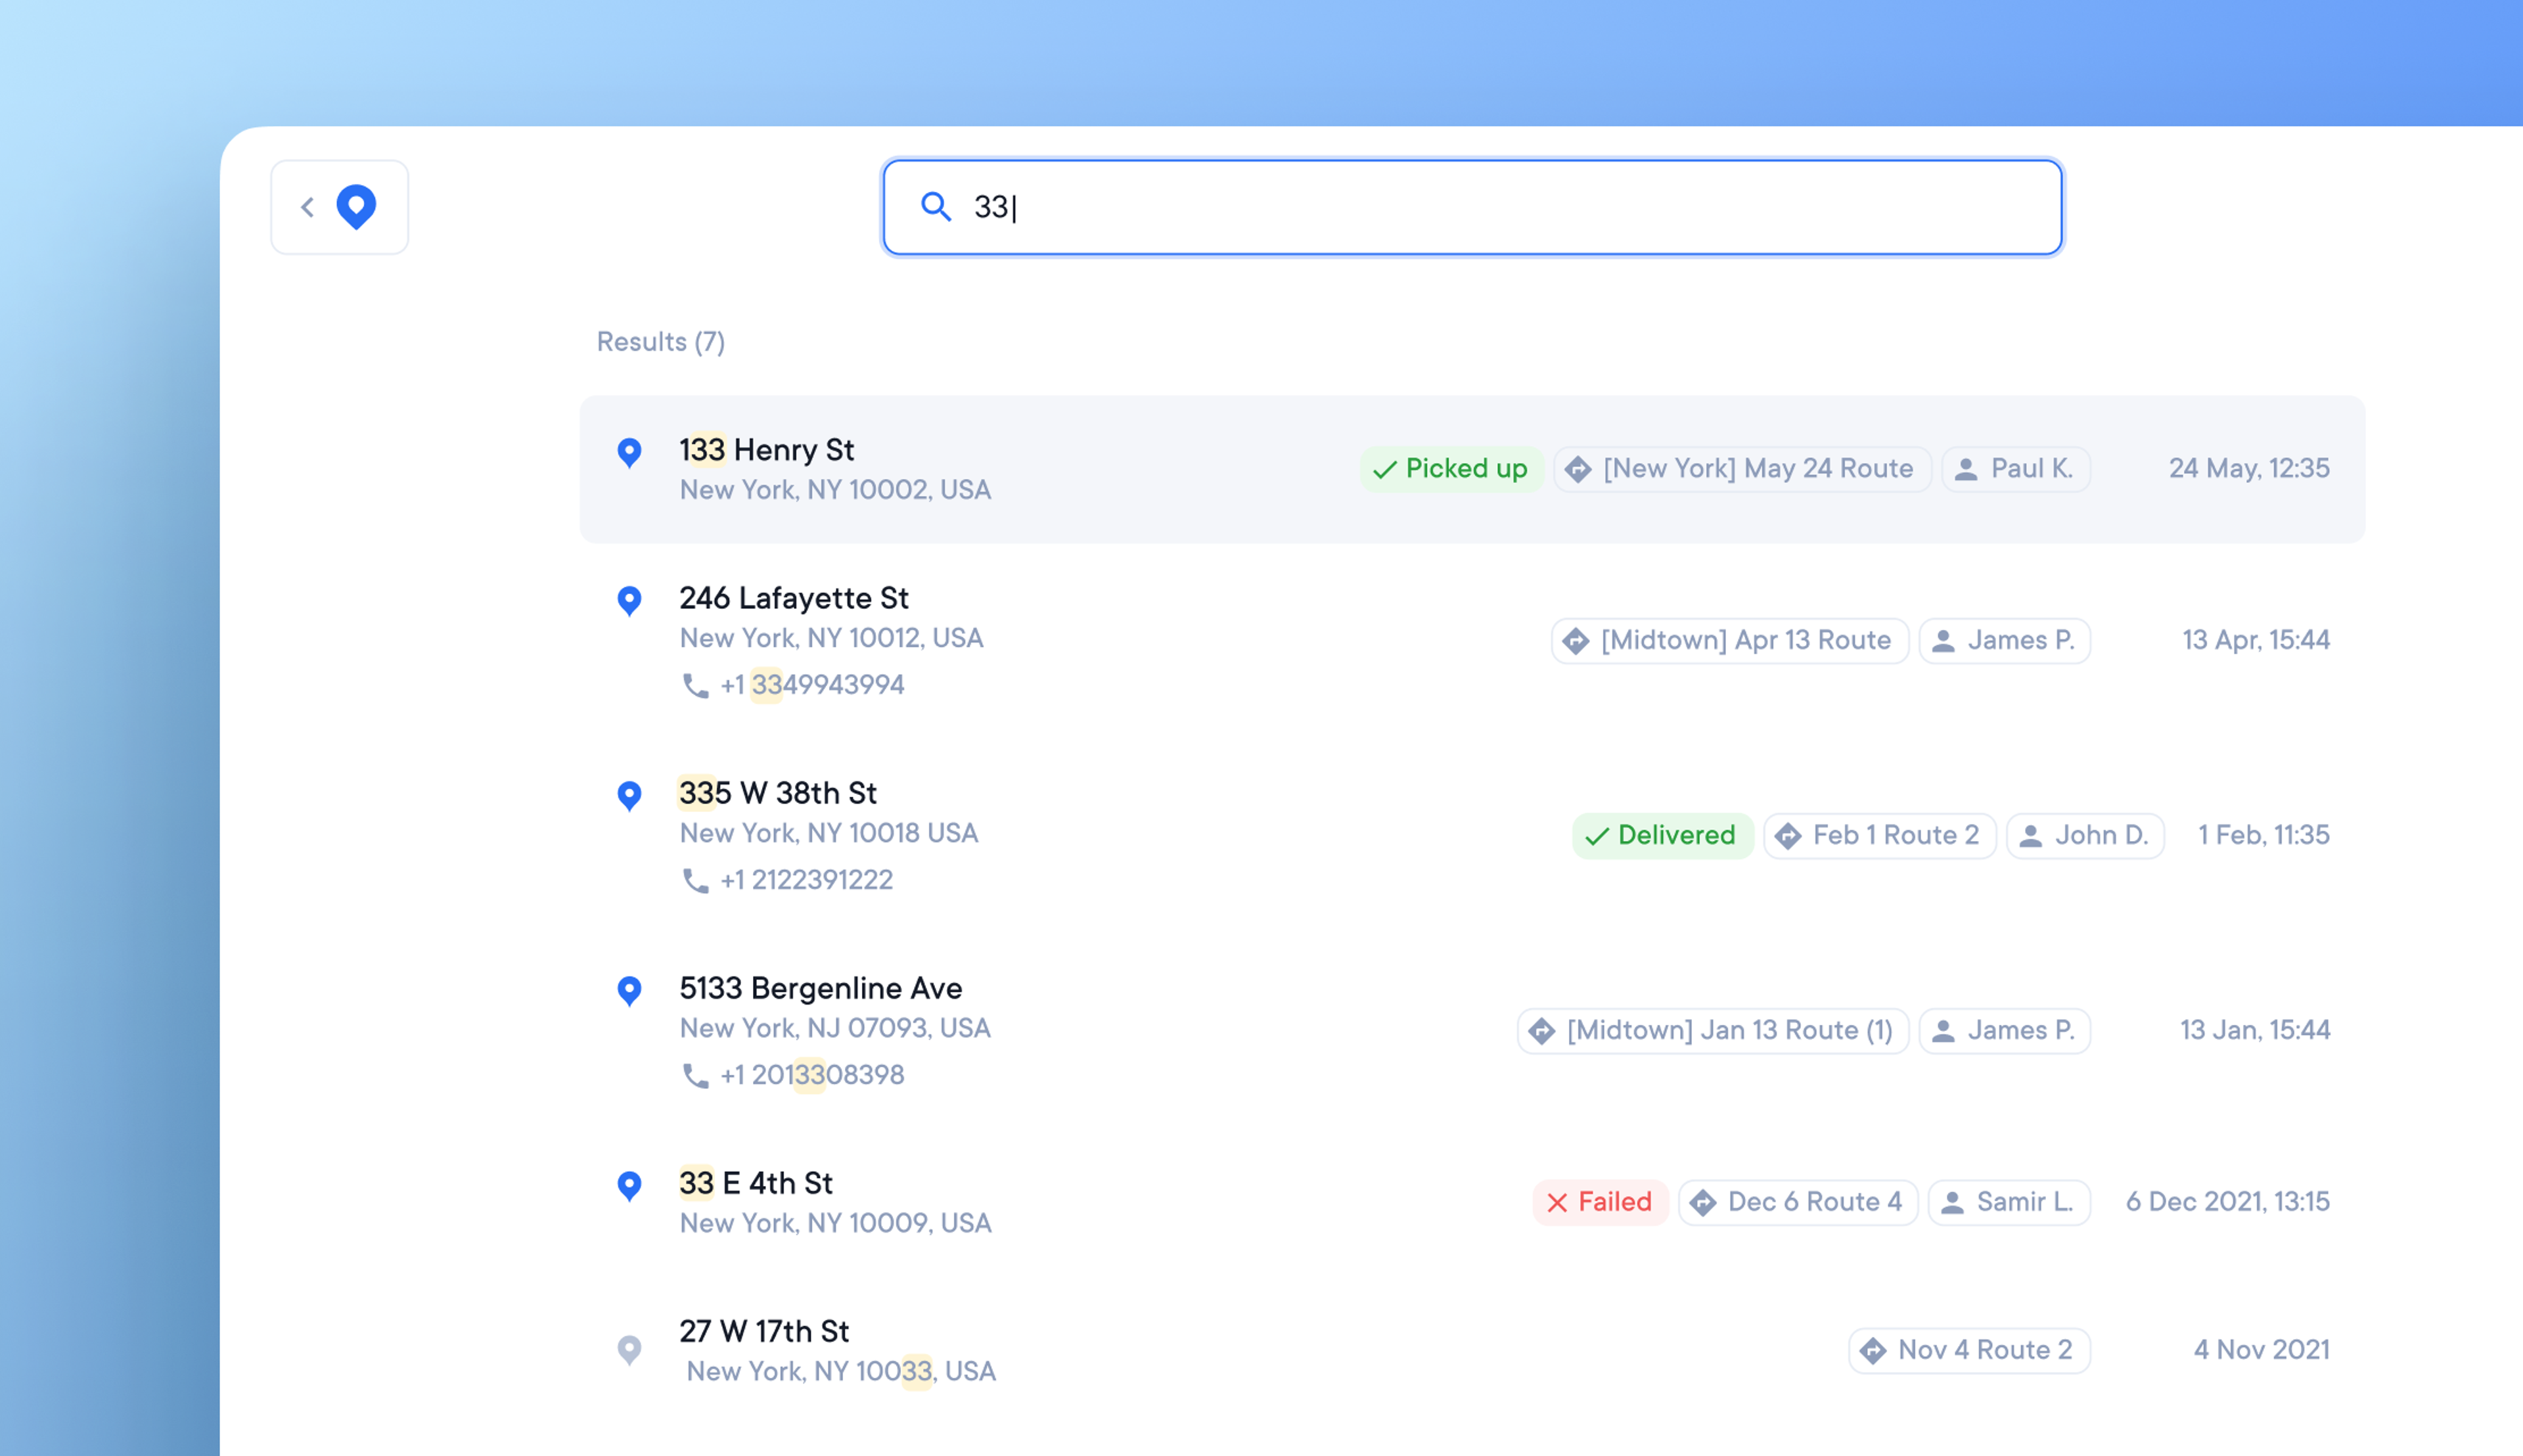
Task: Click the 1 Feb, 11:35 timestamp
Action: click(2264, 835)
